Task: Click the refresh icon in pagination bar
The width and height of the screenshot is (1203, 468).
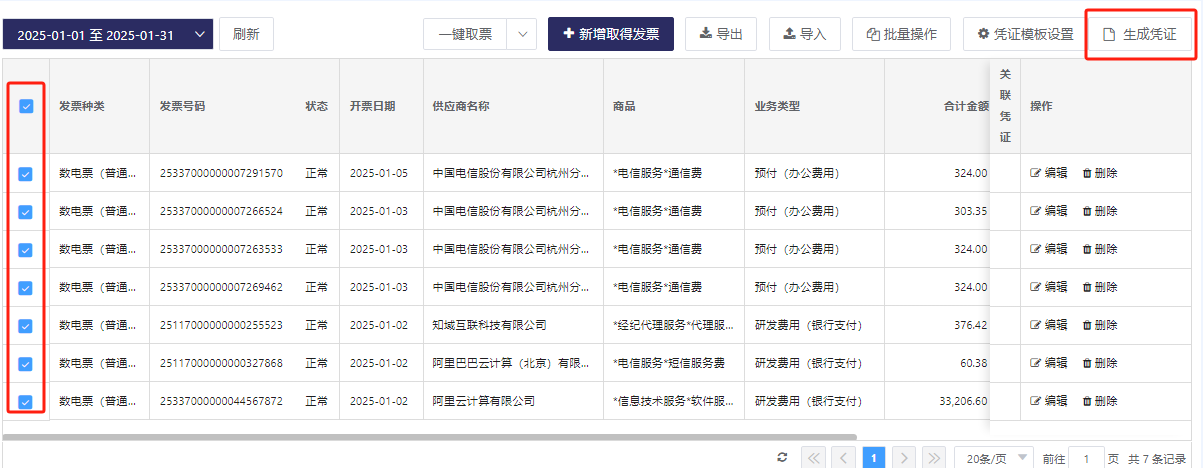Action: [x=782, y=457]
